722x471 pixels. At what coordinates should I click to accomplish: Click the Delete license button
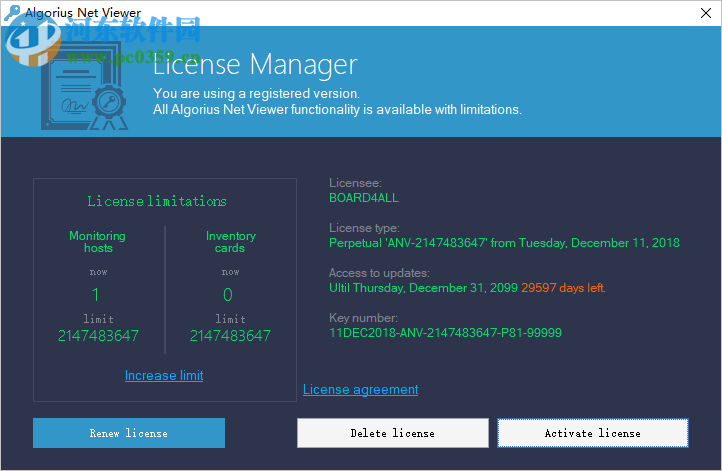click(x=393, y=433)
